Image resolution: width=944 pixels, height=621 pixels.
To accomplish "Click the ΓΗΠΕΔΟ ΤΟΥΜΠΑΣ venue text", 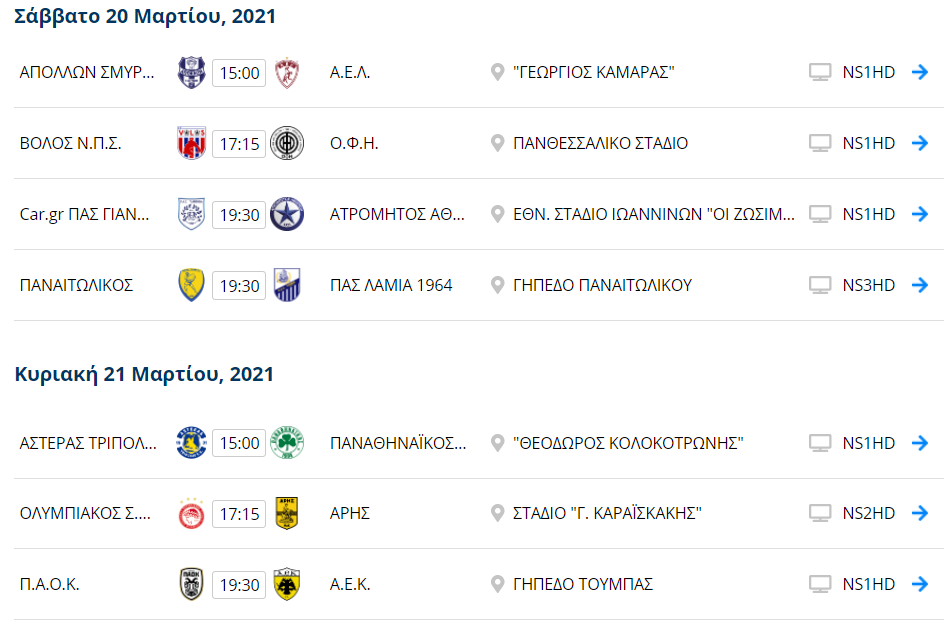I will 583,584.
